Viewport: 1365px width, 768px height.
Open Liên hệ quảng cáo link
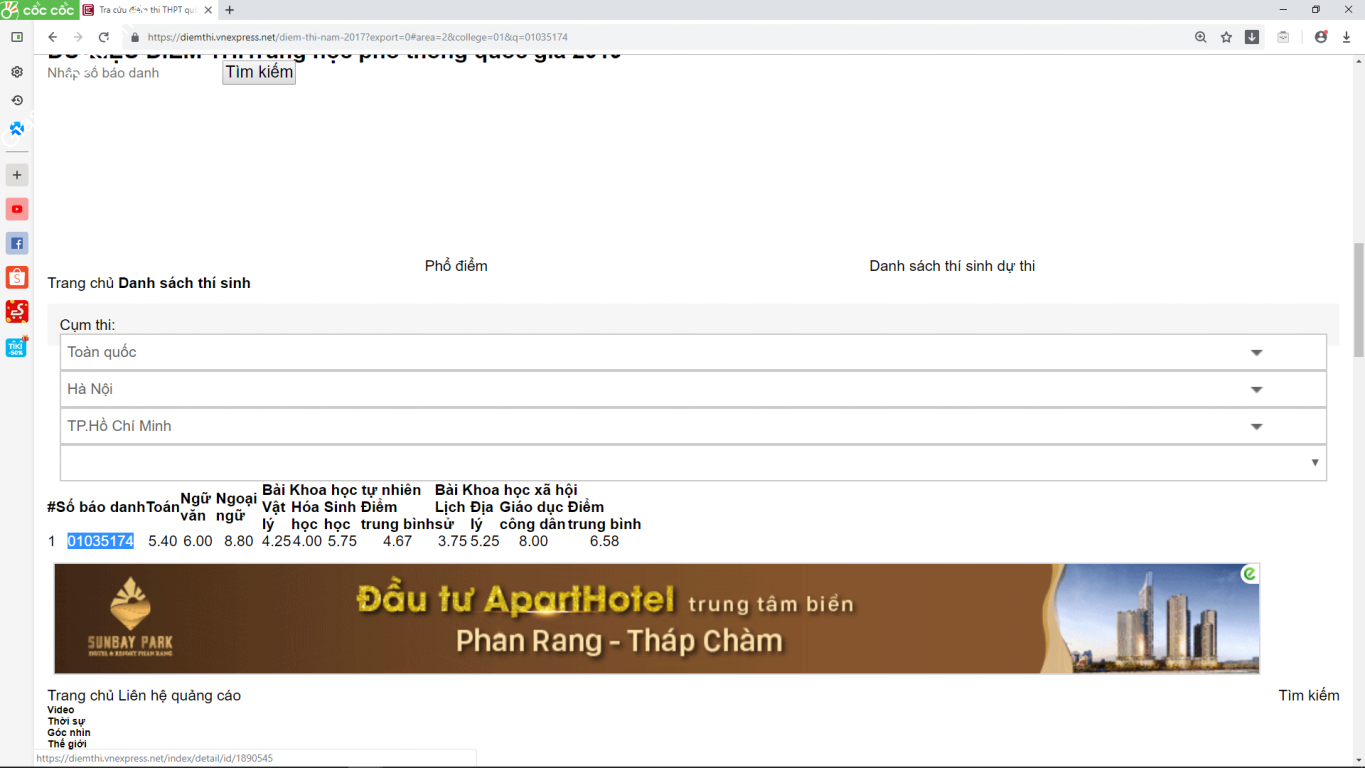point(180,696)
